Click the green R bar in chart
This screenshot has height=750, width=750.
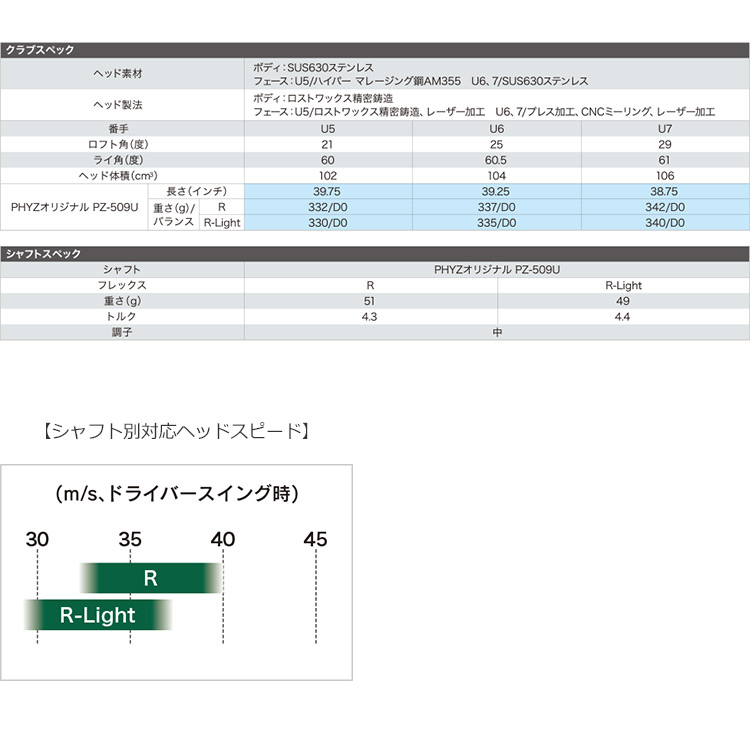click(150, 578)
